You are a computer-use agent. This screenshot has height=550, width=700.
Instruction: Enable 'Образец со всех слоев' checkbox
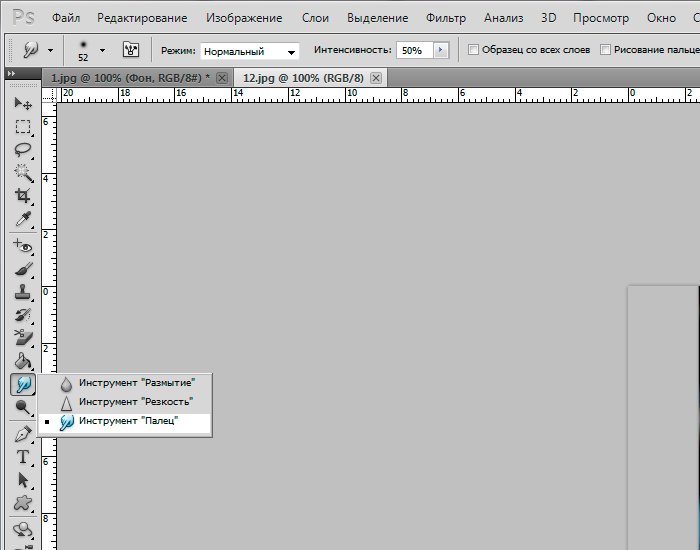click(x=474, y=50)
